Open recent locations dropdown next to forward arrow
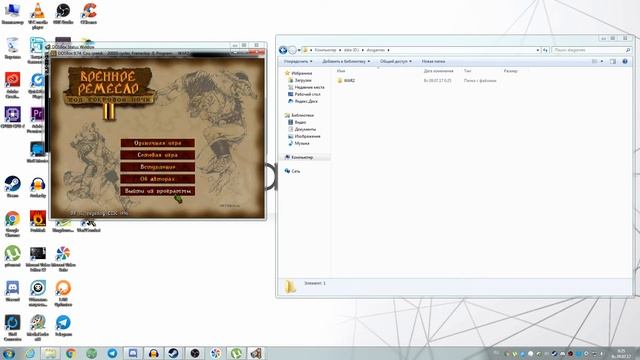The image size is (640, 360). click(299, 50)
